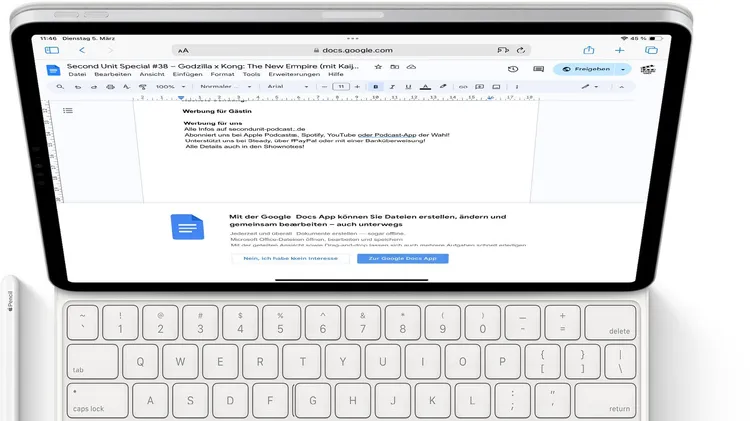The width and height of the screenshot is (750, 421).
Task: Open the comments panel icon
Action: pos(538,69)
